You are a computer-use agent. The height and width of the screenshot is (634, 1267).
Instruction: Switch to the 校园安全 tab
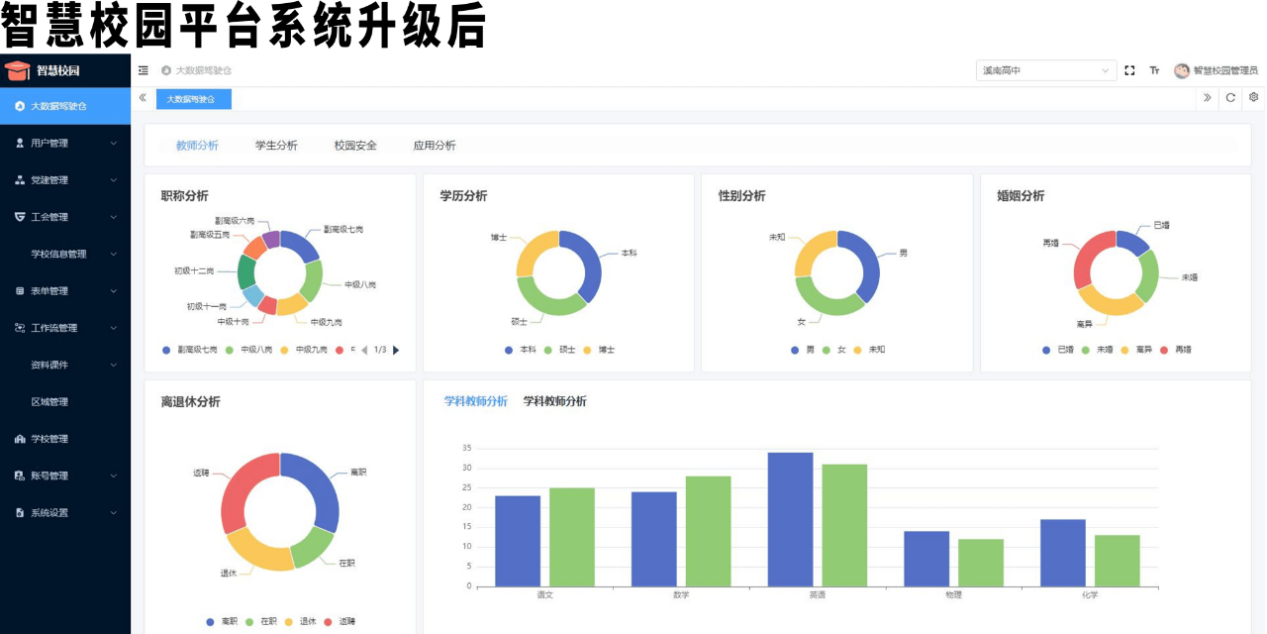(x=355, y=145)
